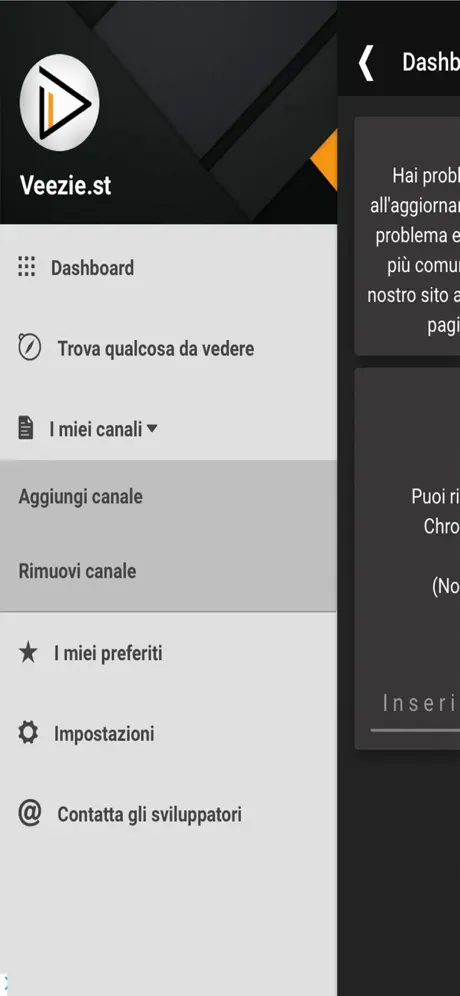Image resolution: width=460 pixels, height=996 pixels.
Task: Click the @ icon for developer contact
Action: 29,813
